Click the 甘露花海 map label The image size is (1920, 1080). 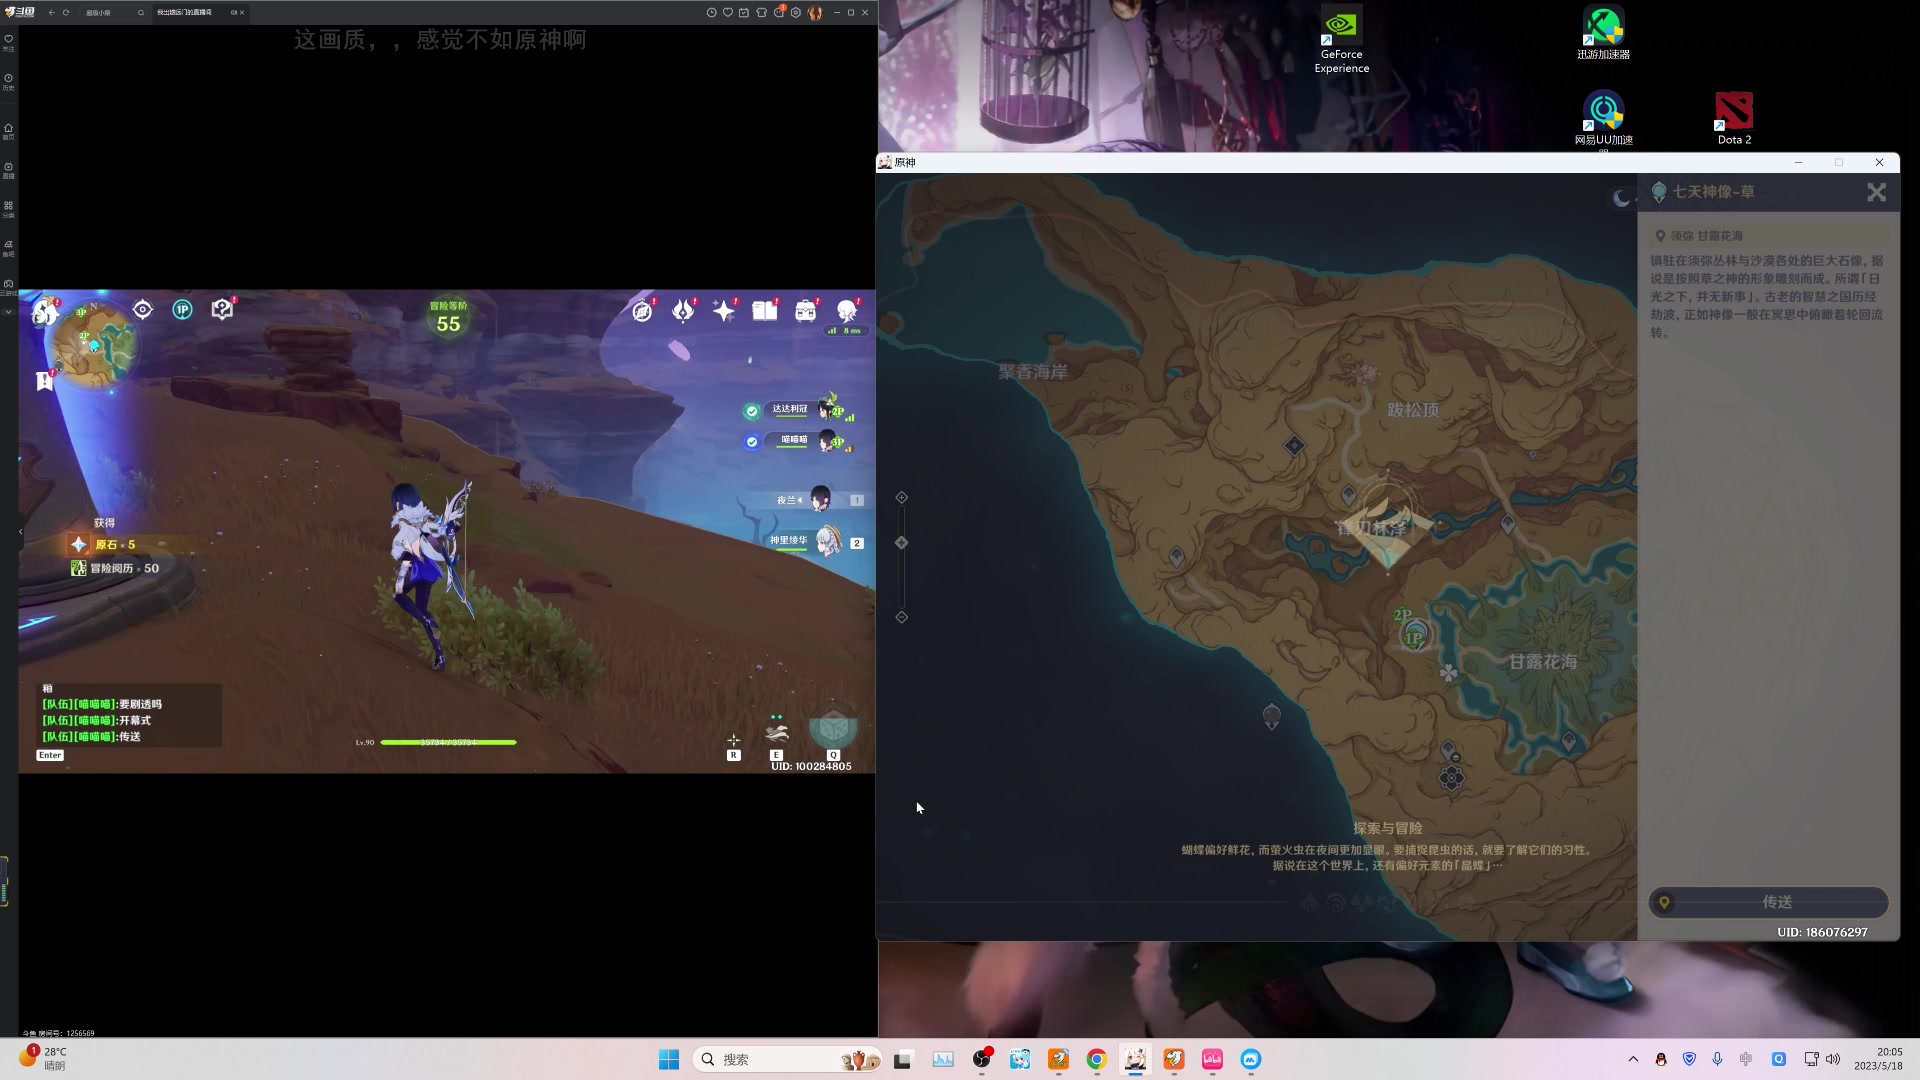coord(1542,662)
